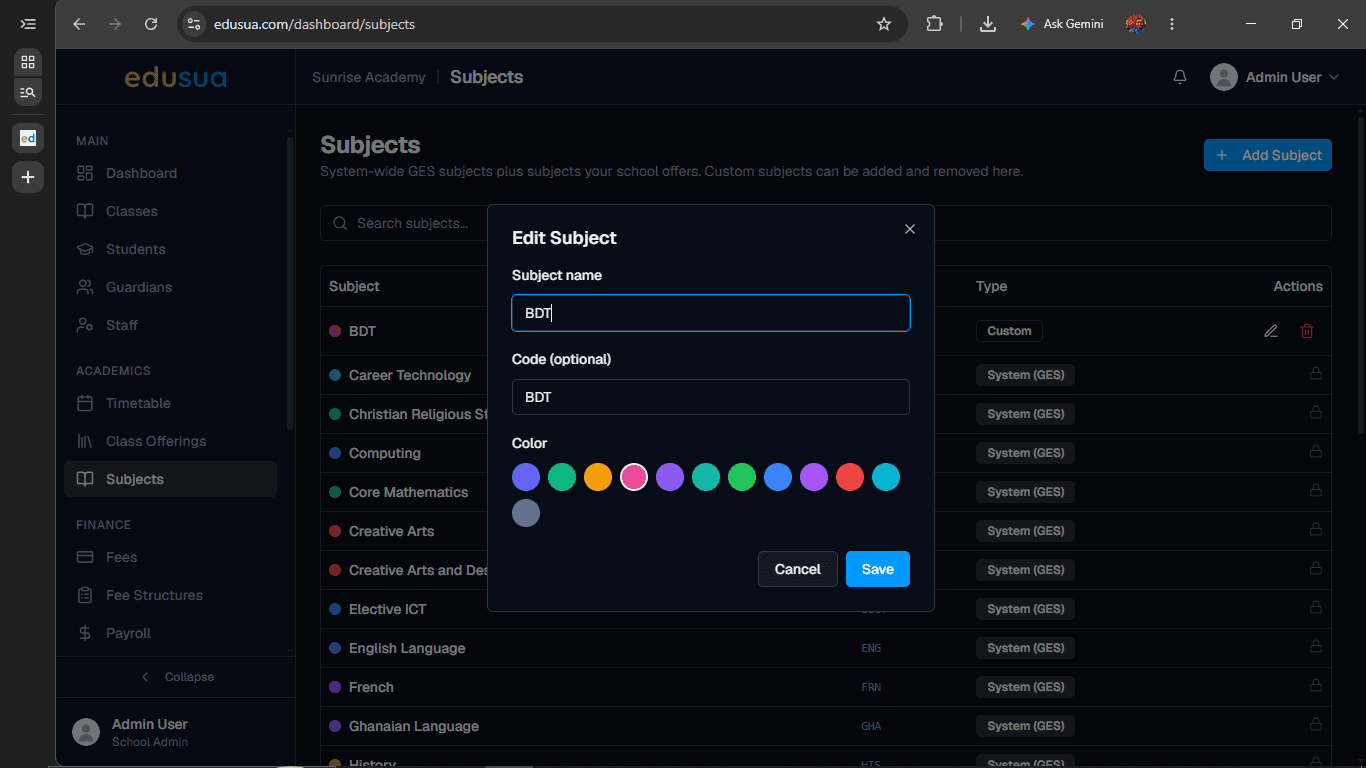
Task: Click the Guardians people icon in sidebar
Action: click(x=85, y=287)
